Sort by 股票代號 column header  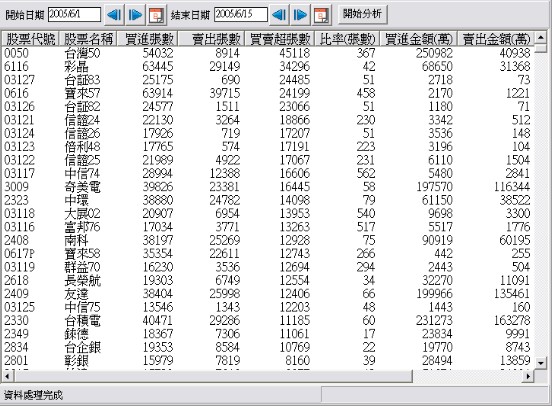pyautogui.click(x=31, y=39)
